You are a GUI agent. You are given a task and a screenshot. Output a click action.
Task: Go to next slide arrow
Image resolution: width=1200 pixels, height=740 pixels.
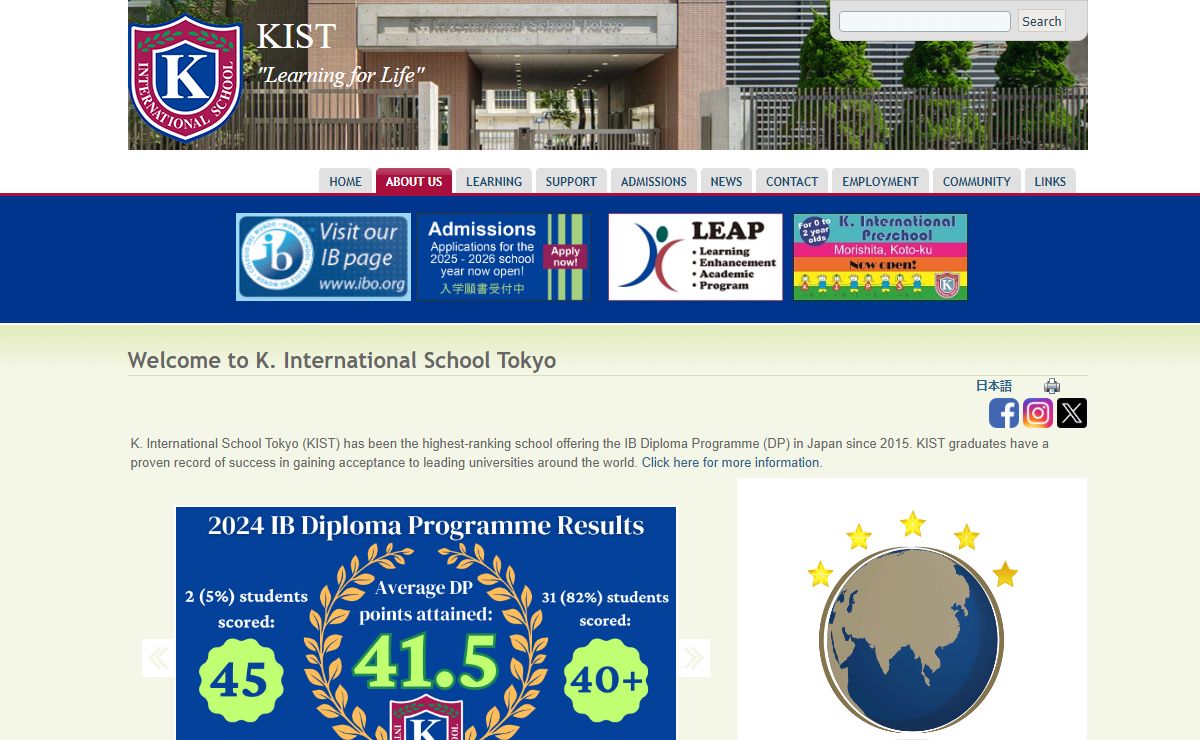pos(693,658)
